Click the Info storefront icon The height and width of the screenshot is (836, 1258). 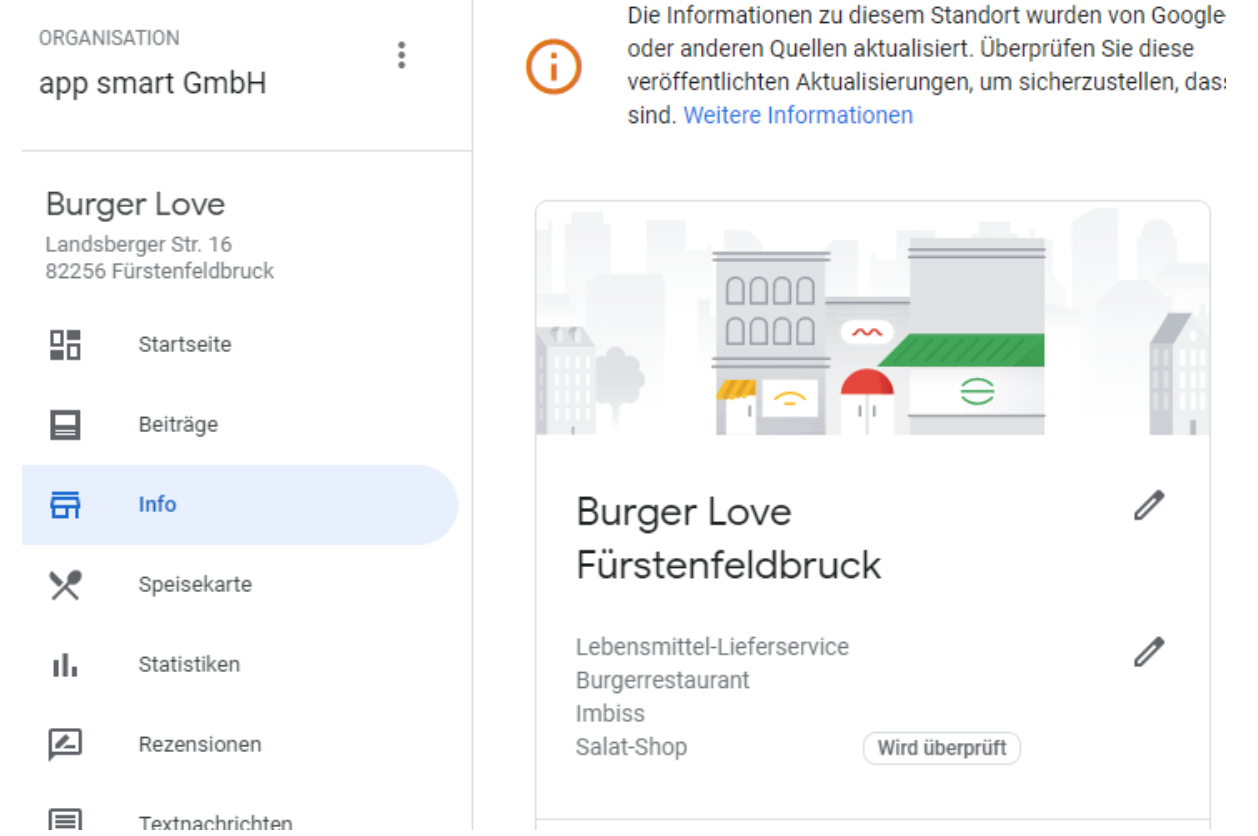tap(66, 505)
